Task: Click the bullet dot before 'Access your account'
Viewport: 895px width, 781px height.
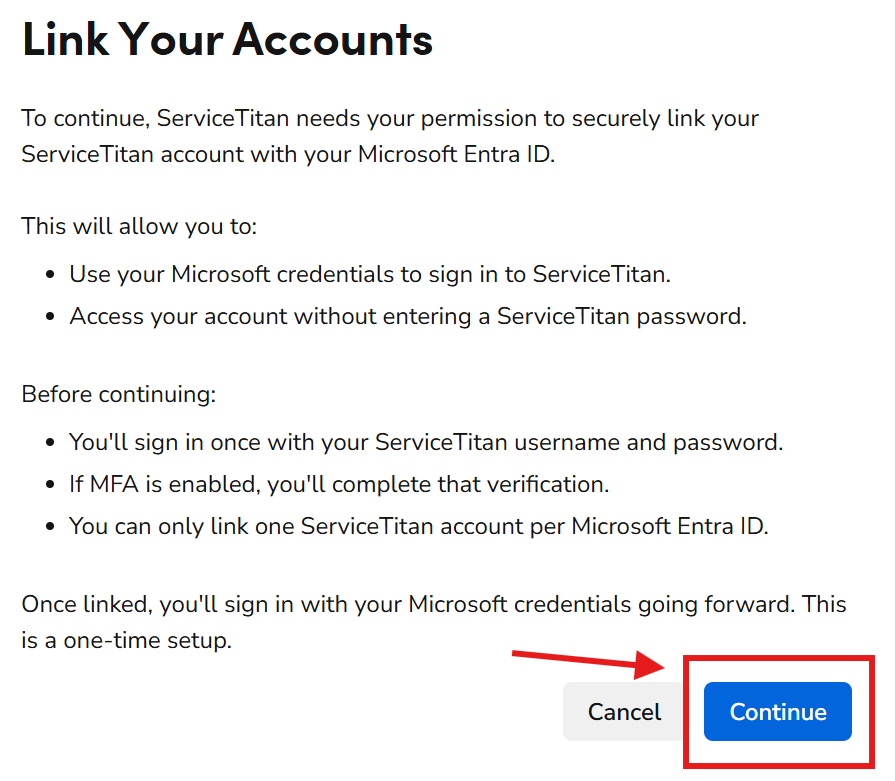Action: (50, 317)
